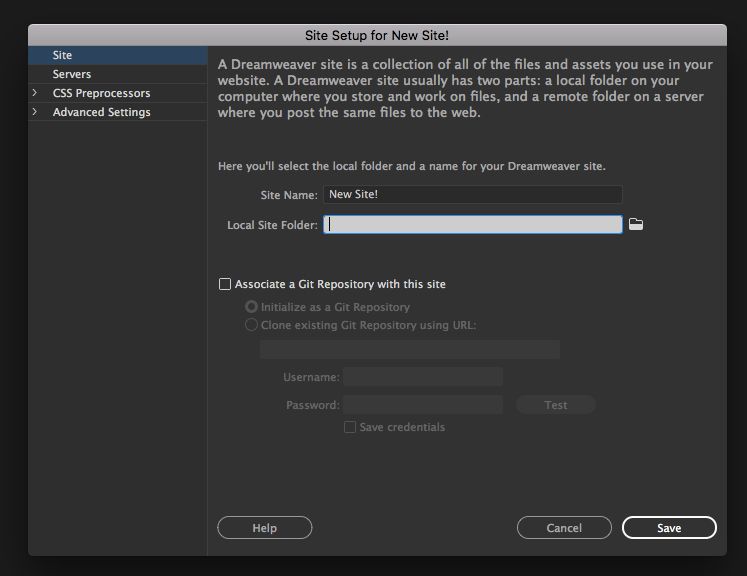This screenshot has height=576, width=747.
Task: Select Advanced Settings in the sidebar
Action: click(x=101, y=112)
